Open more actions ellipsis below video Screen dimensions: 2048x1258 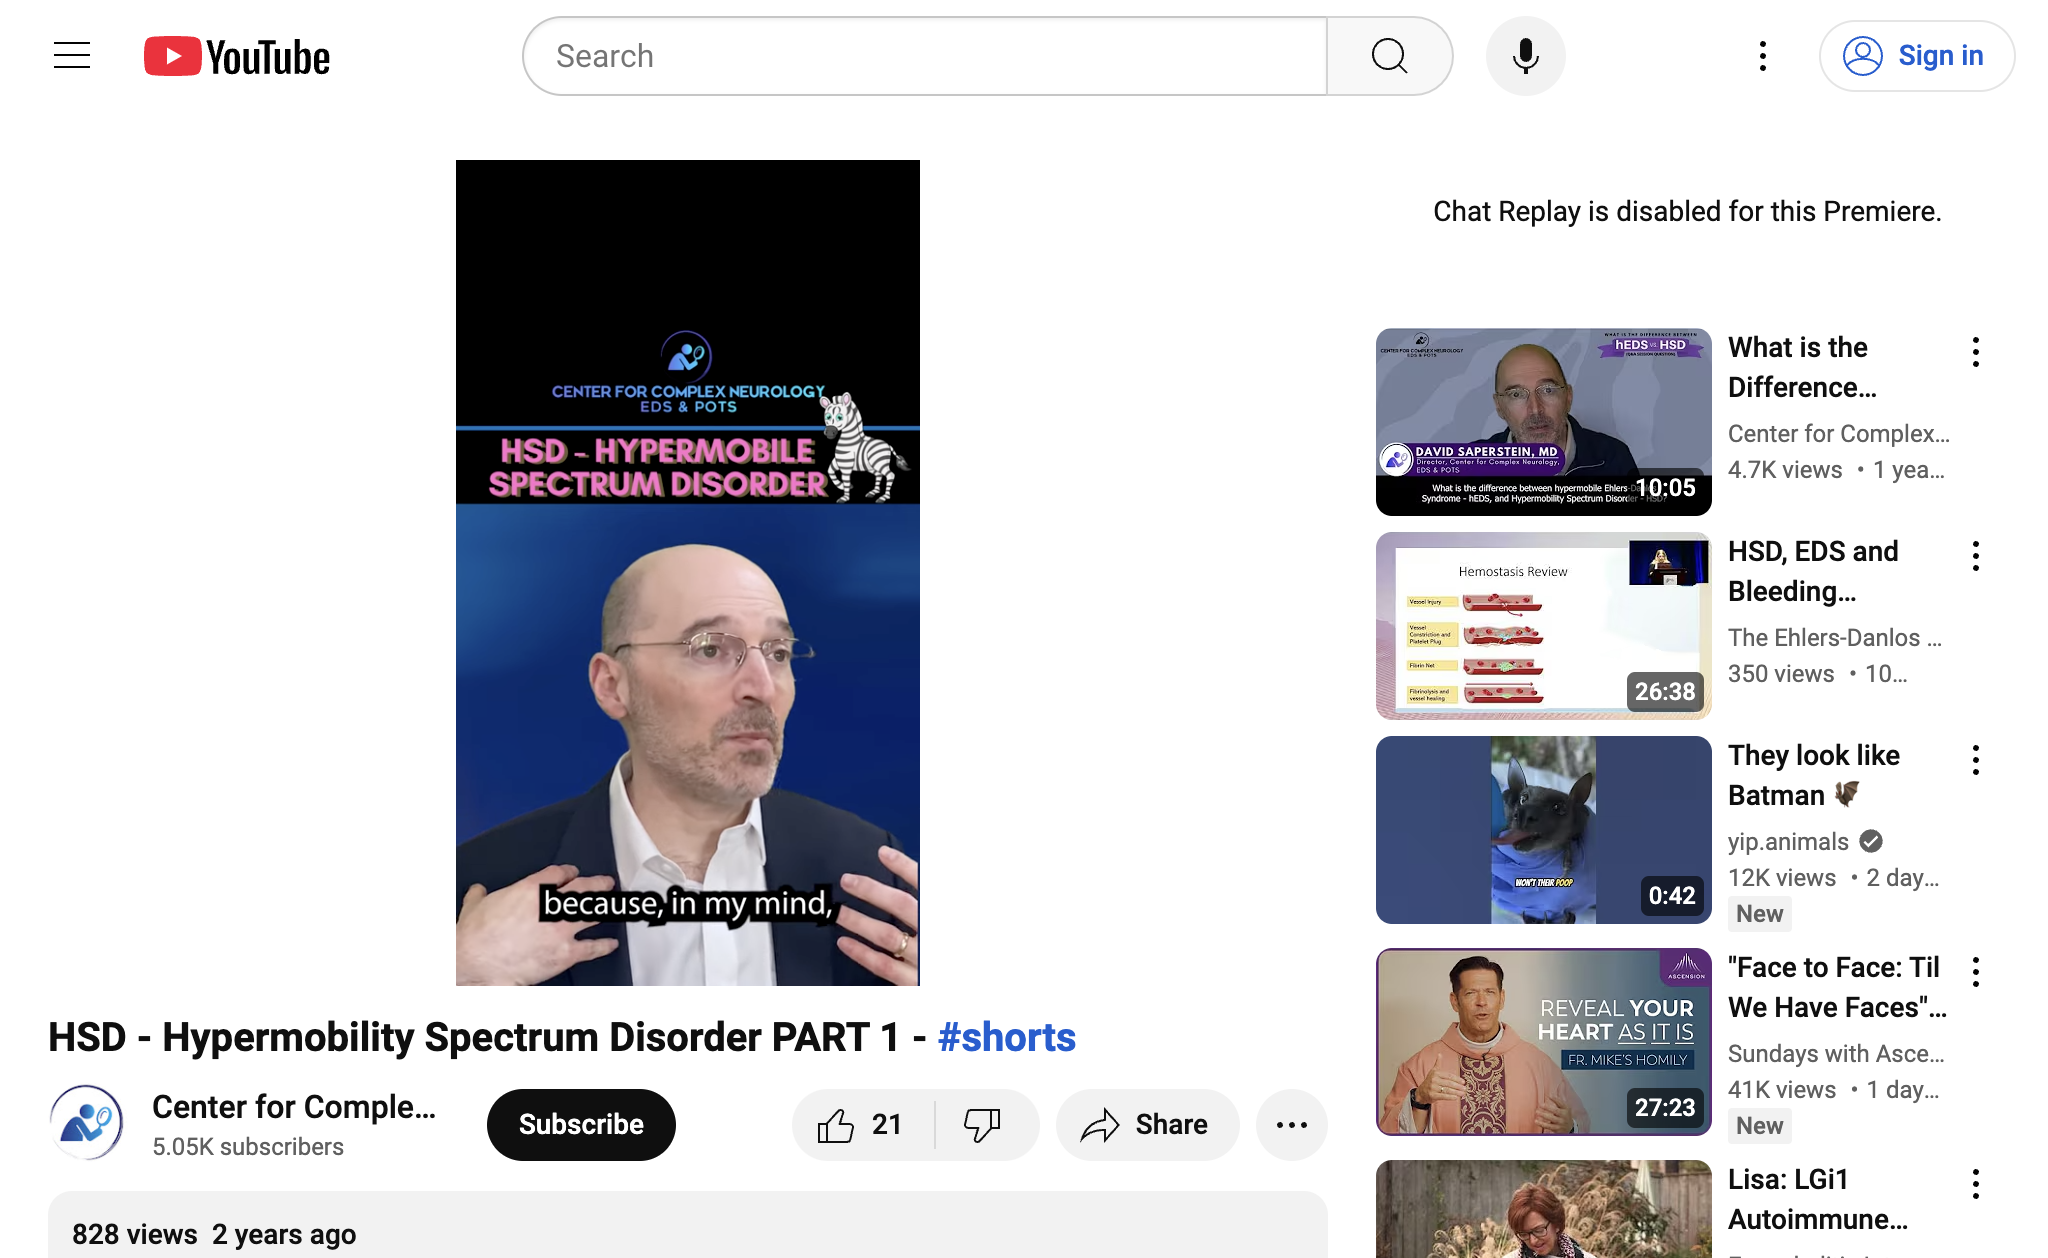click(1292, 1125)
